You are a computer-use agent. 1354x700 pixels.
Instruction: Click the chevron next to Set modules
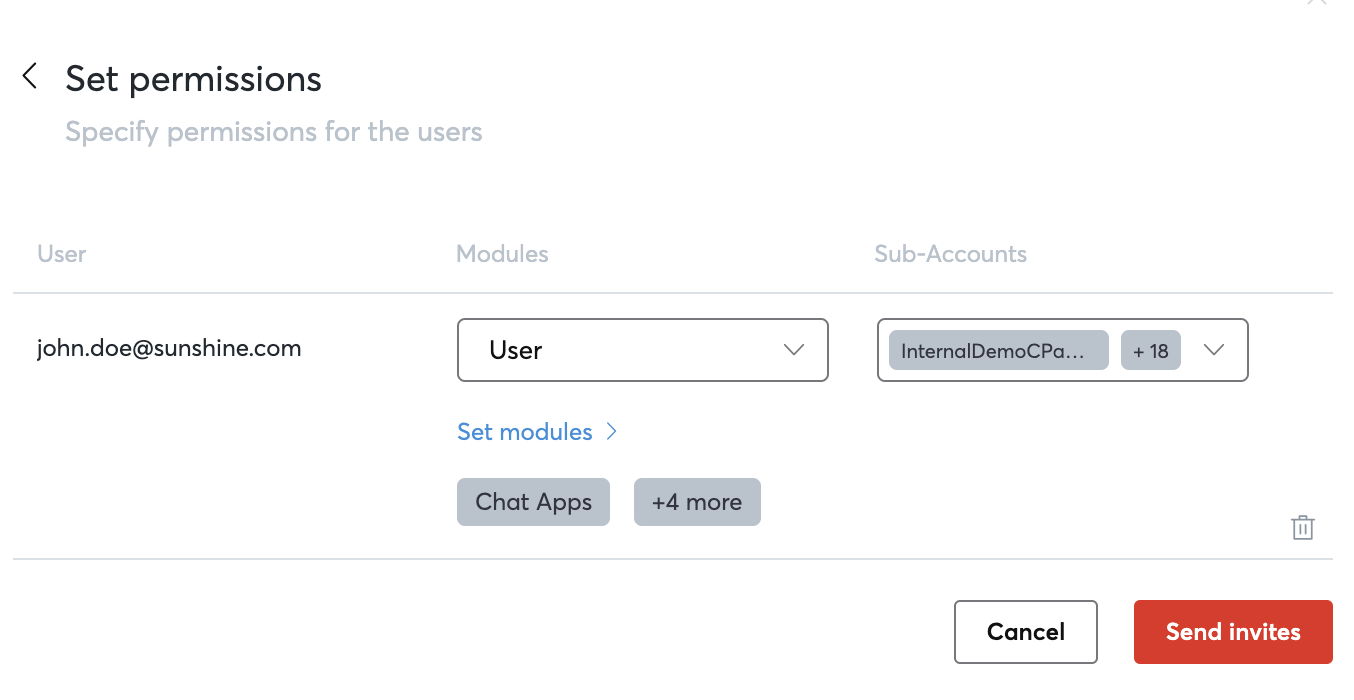[611, 432]
